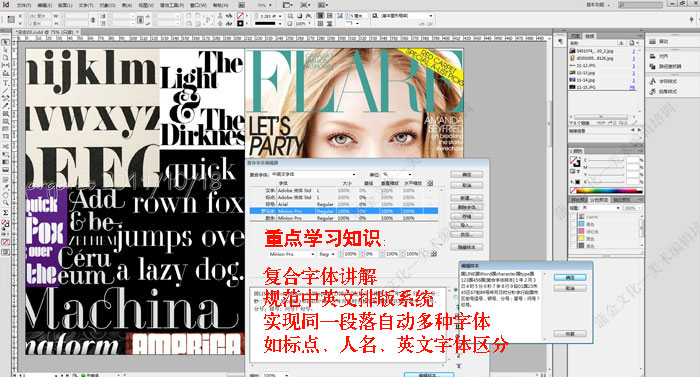Open the 文件(F) menu
700x377 pixels.
point(24,5)
